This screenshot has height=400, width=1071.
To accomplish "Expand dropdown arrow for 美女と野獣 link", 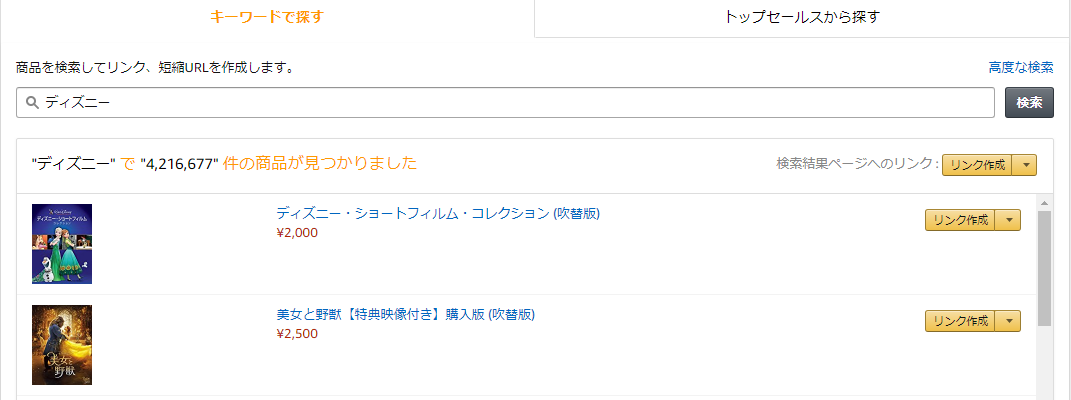I will pyautogui.click(x=1008, y=322).
